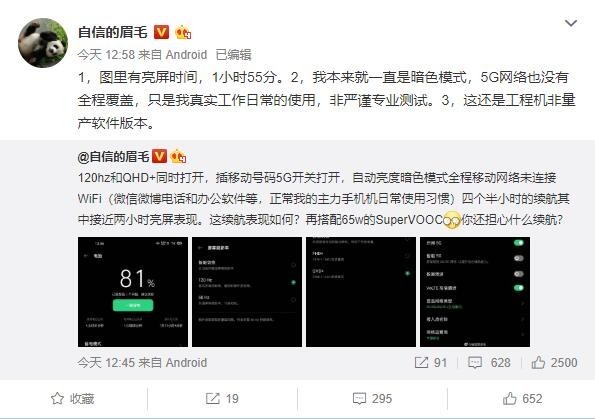
Task: Click the crown badge in the quoted post
Action: click(x=178, y=156)
